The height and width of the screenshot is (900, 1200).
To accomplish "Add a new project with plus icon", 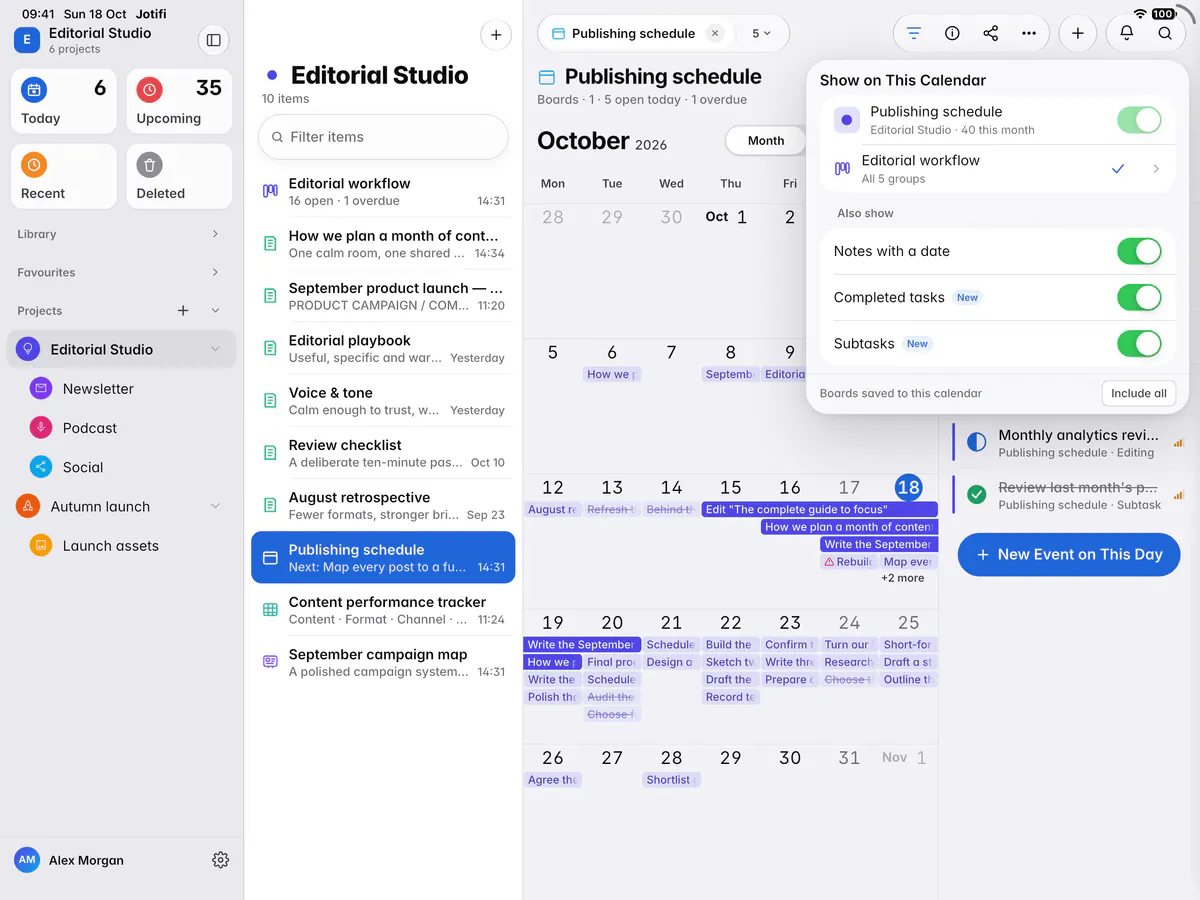I will click(x=183, y=311).
